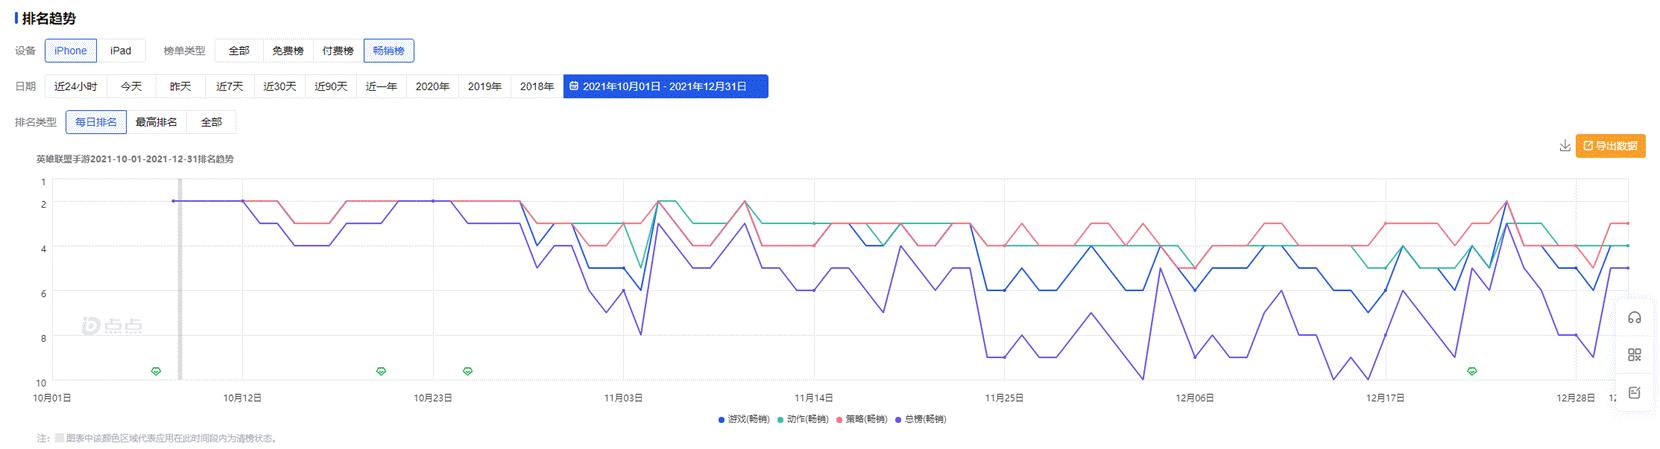This screenshot has width=1660, height=449.
Task: Show the QR code icon
Action: point(1635,355)
